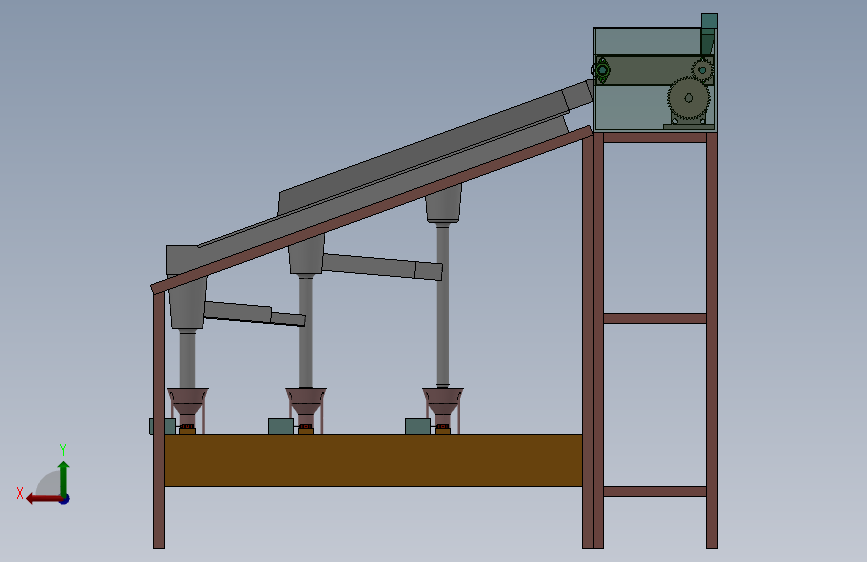Select the middle crossbar of the tower frame

point(655,318)
